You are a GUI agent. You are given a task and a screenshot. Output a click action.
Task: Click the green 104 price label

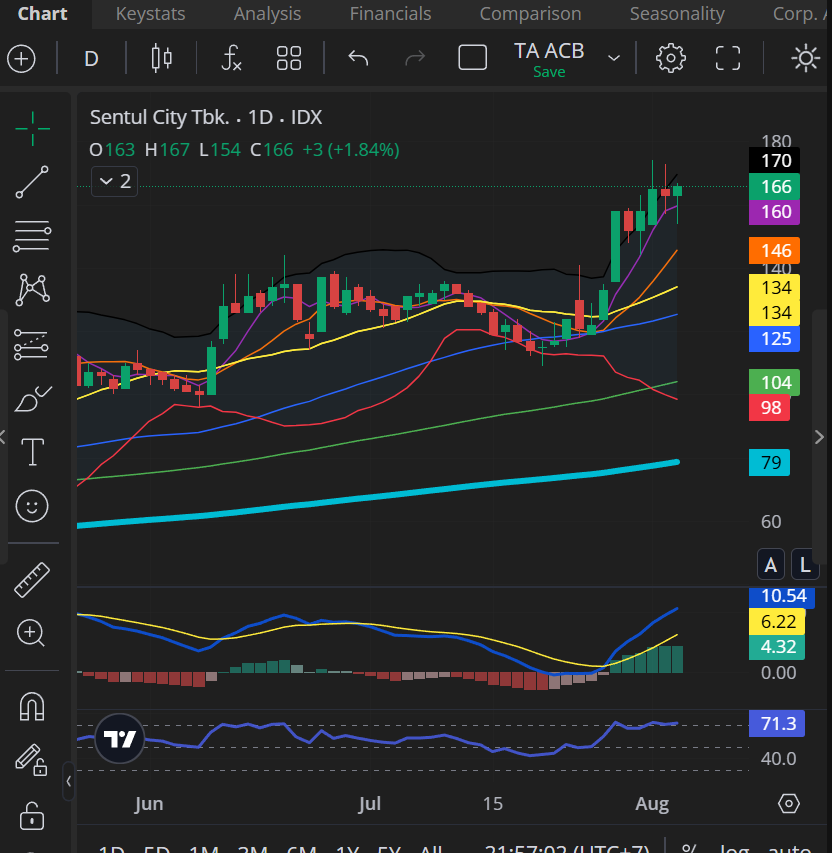click(x=774, y=382)
